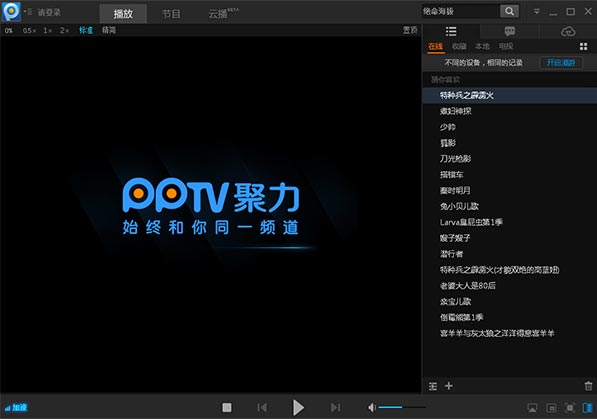Select the 本地 local sub-tab
This screenshot has width=597, height=419.
point(482,47)
